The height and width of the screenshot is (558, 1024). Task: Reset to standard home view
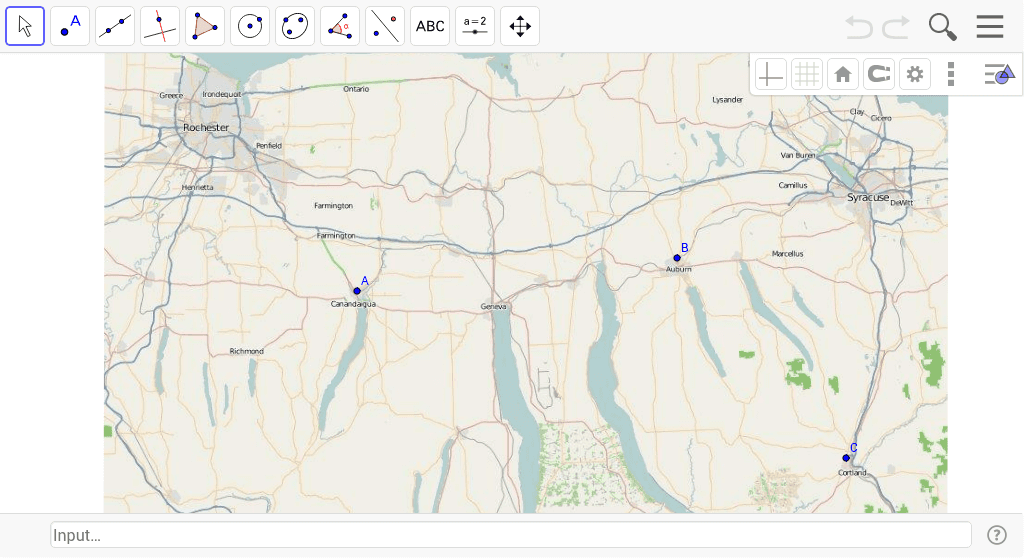[x=842, y=74]
